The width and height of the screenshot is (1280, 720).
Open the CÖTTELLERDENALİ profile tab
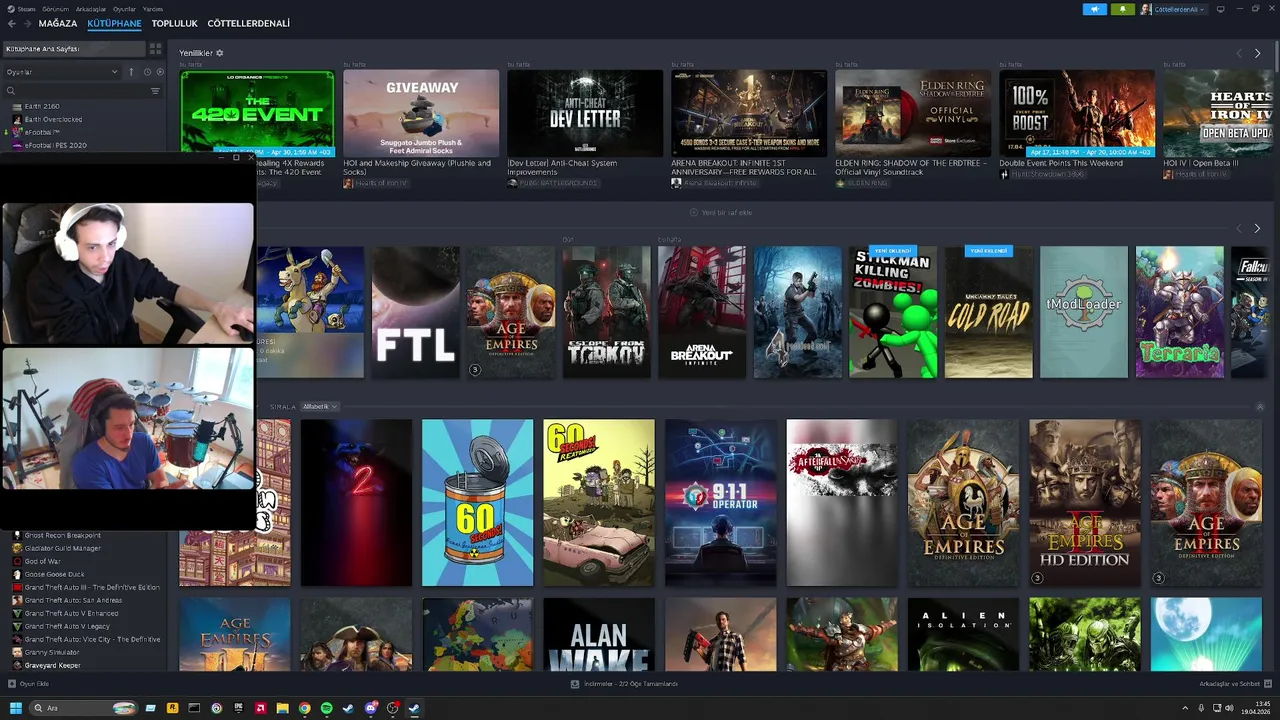tap(248, 23)
